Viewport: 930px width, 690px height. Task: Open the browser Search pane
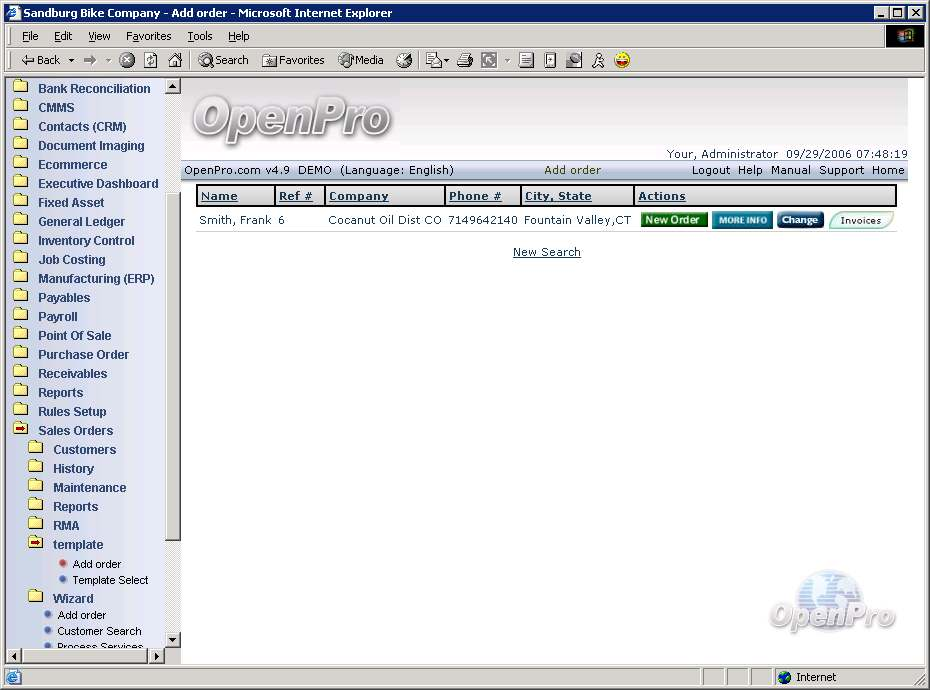point(223,60)
